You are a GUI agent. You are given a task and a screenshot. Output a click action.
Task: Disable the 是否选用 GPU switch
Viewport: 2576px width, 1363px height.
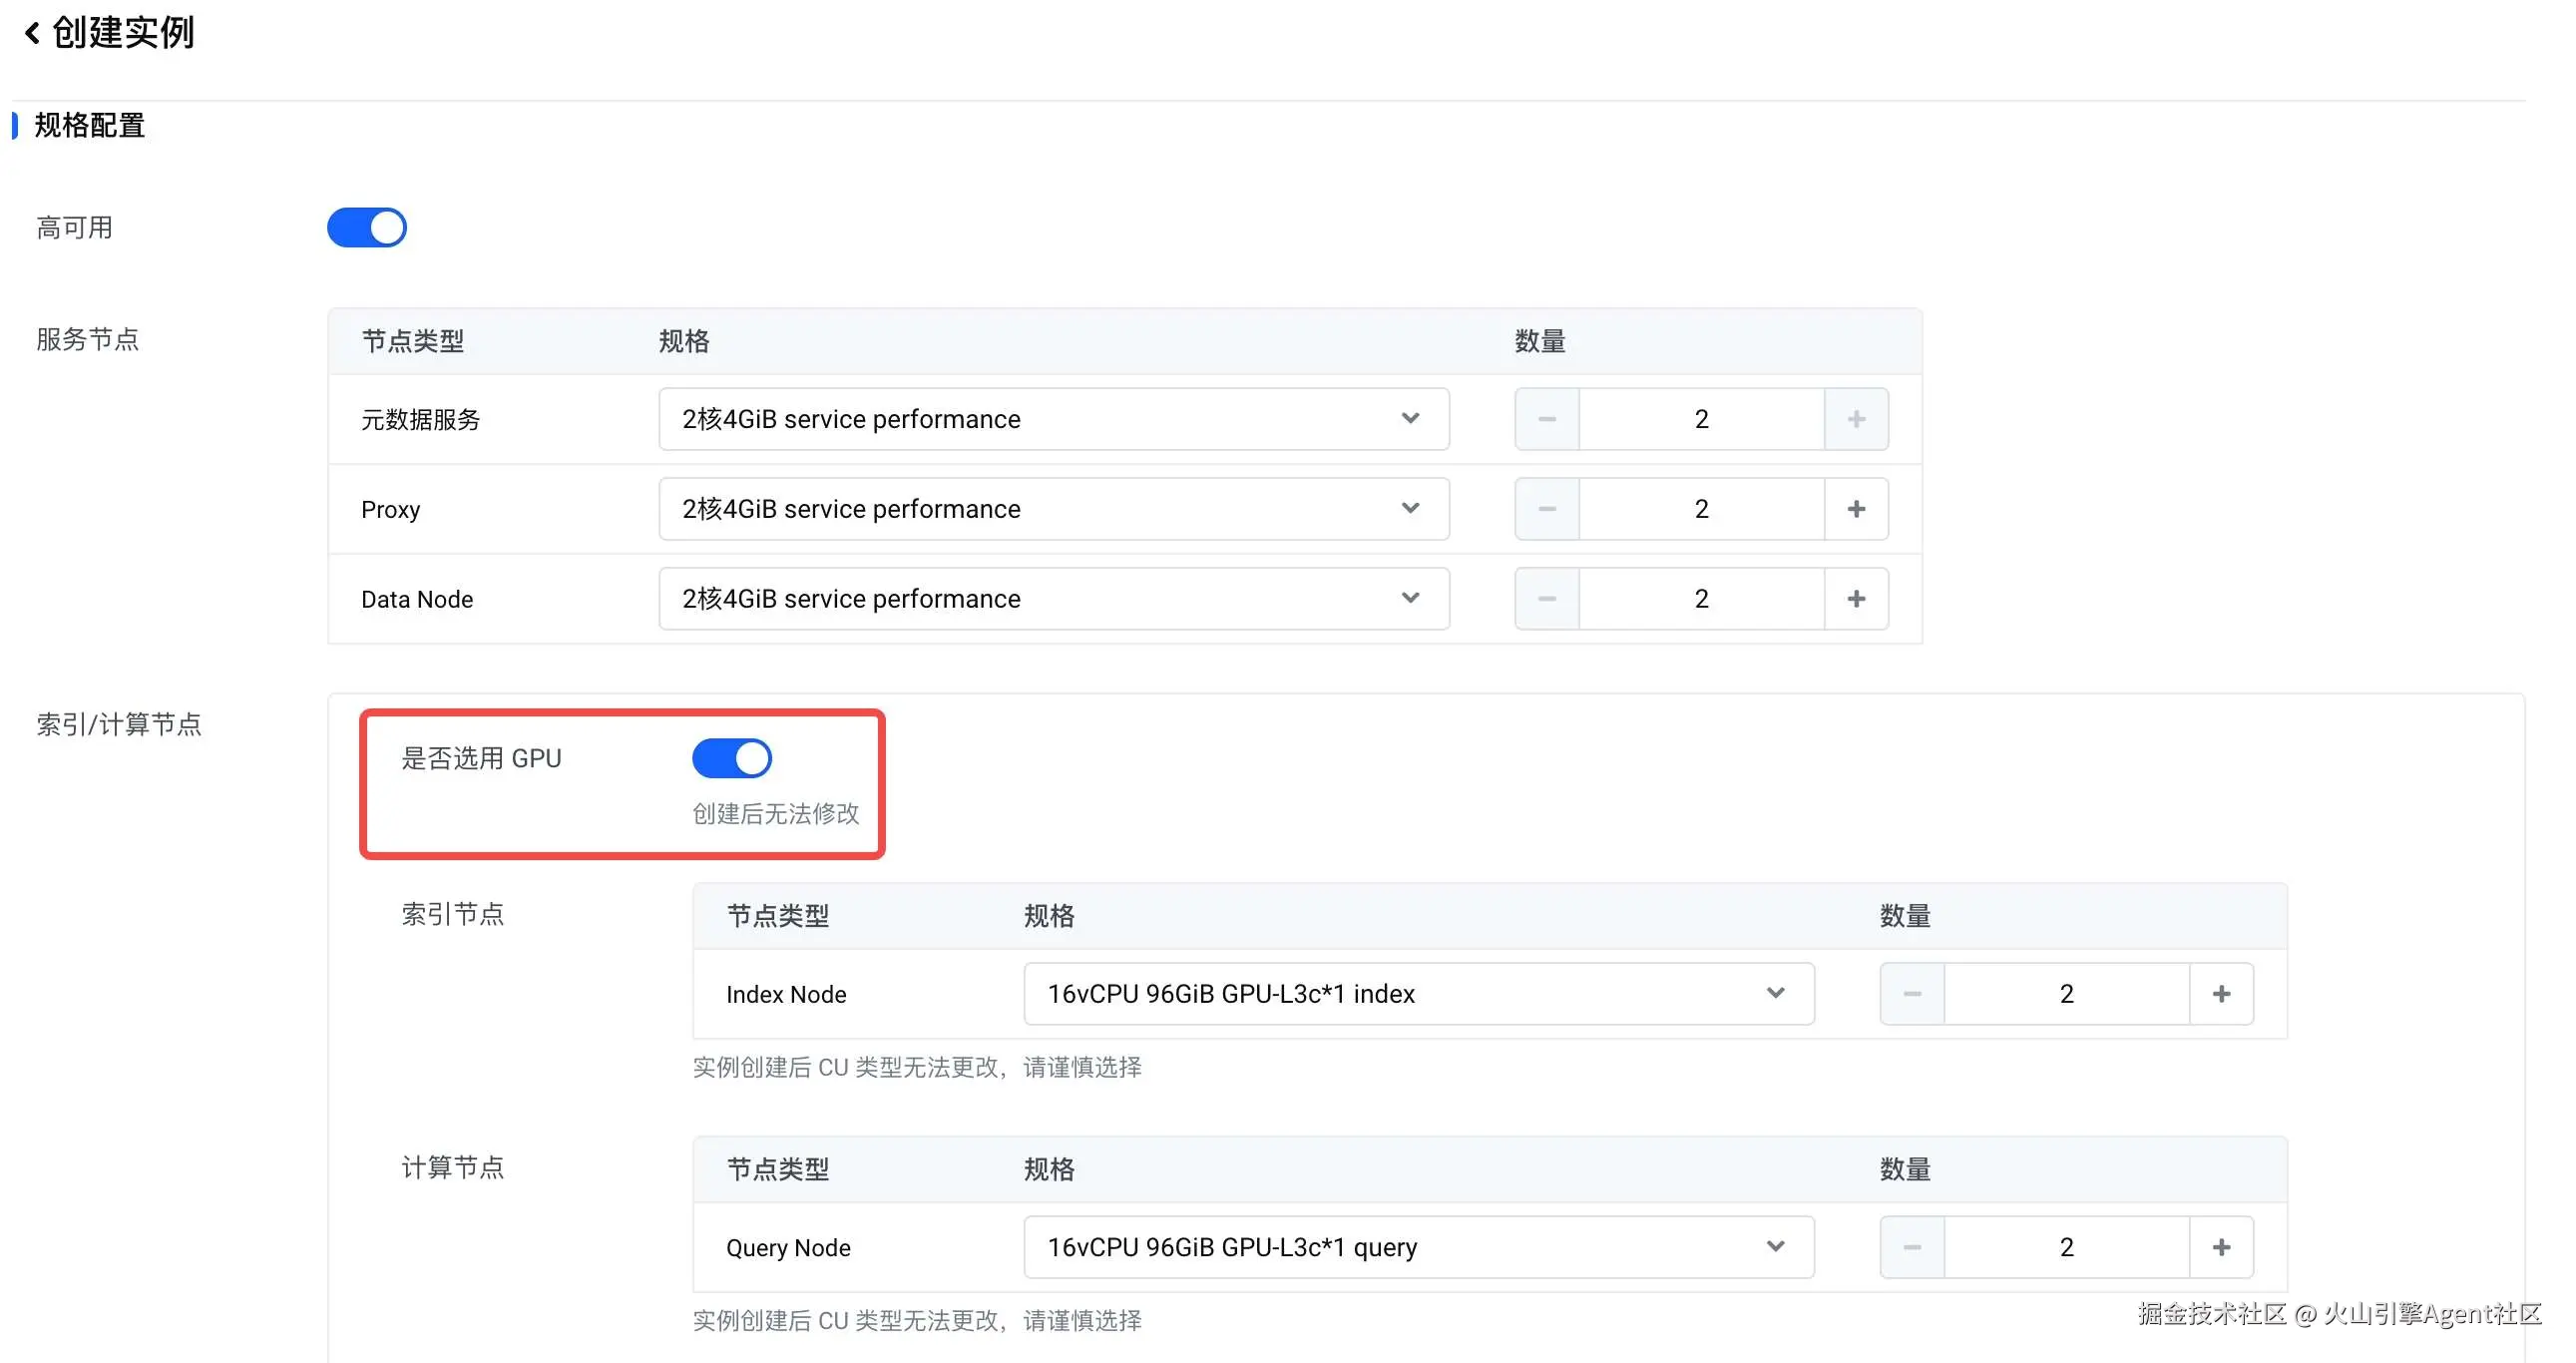[x=732, y=758]
